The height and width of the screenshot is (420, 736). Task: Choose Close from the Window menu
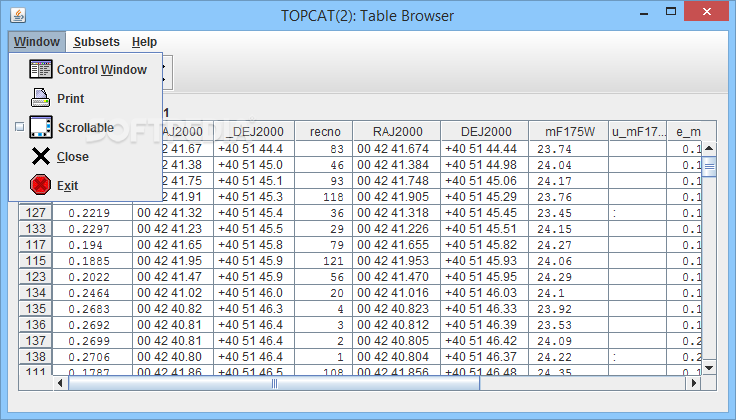(87, 156)
